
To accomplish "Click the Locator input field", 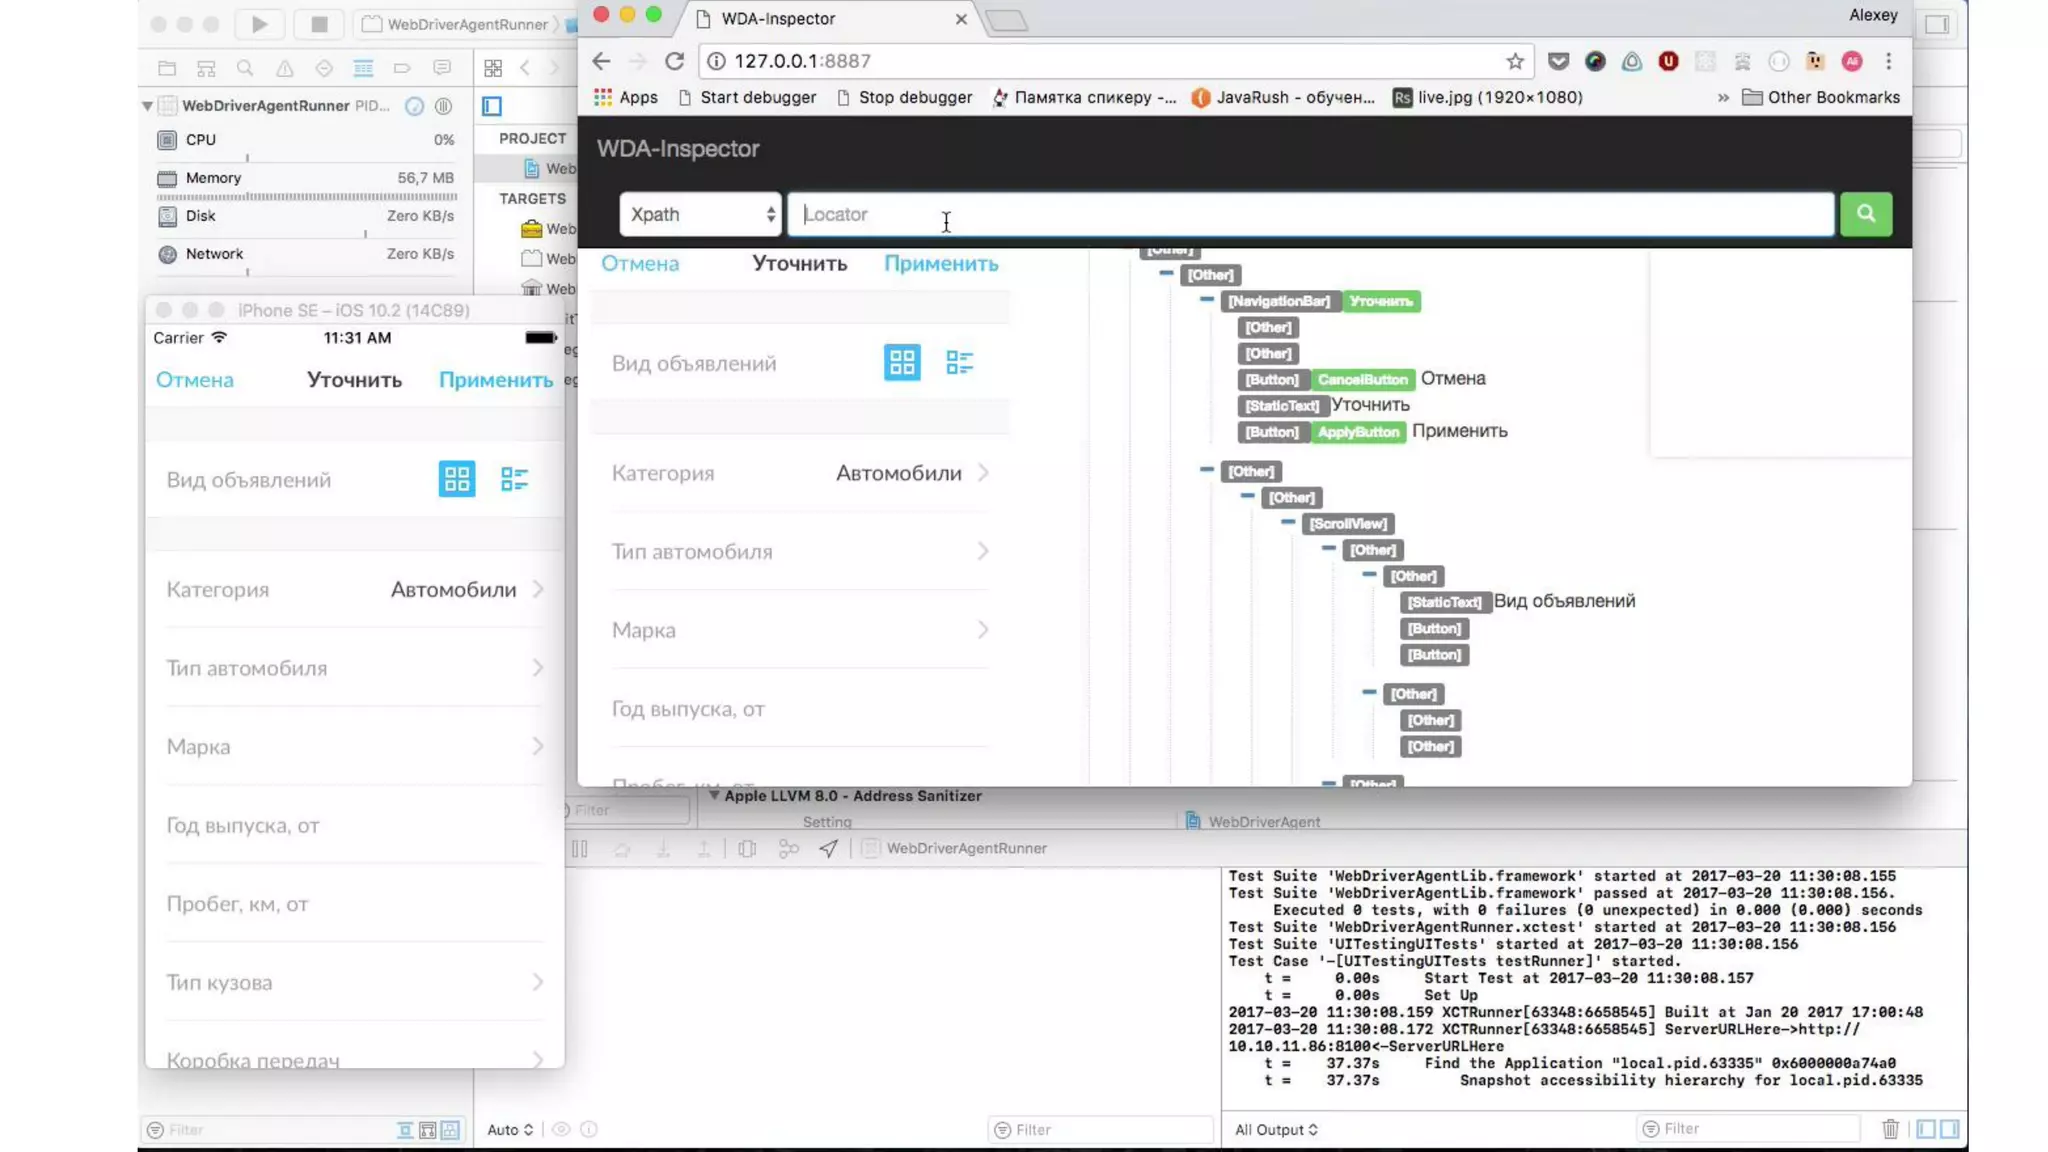I will coord(1310,214).
